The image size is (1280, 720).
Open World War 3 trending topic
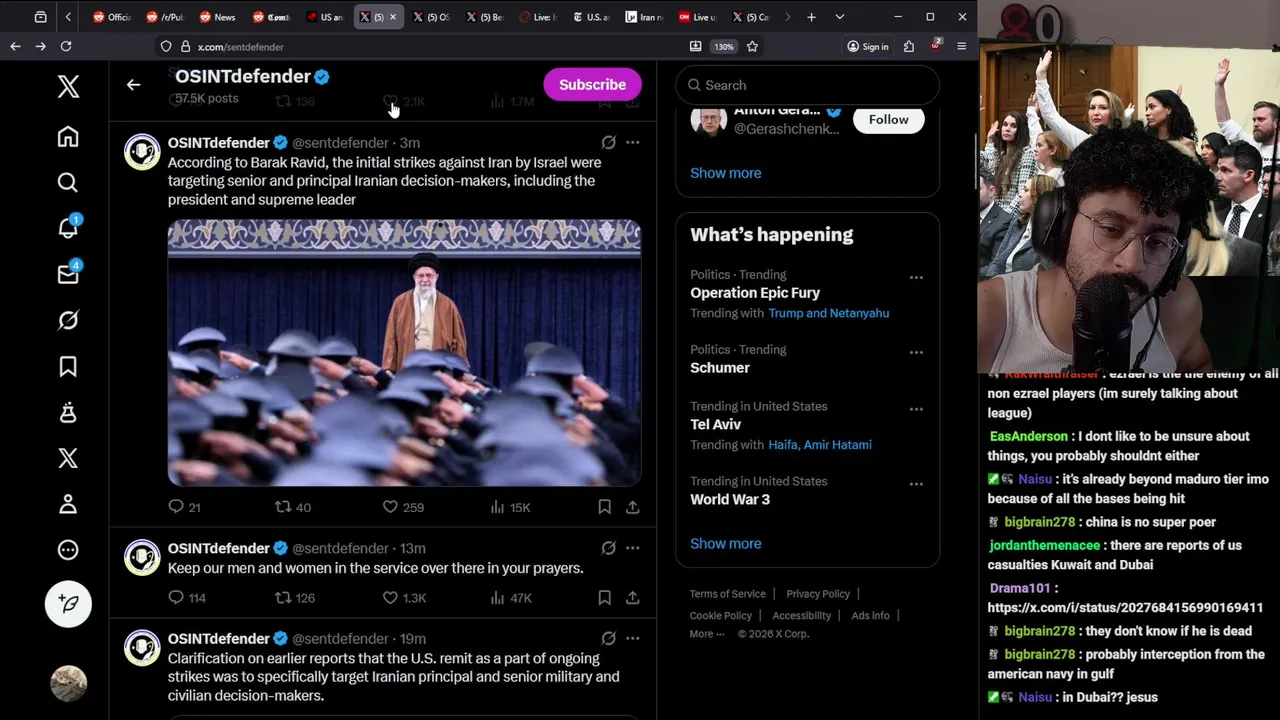tap(730, 499)
